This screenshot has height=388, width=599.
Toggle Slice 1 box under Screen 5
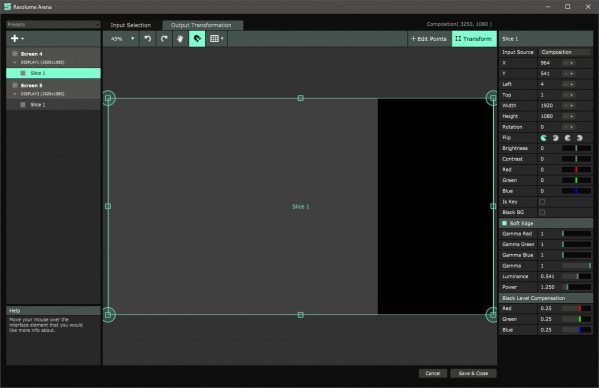pyautogui.click(x=23, y=105)
